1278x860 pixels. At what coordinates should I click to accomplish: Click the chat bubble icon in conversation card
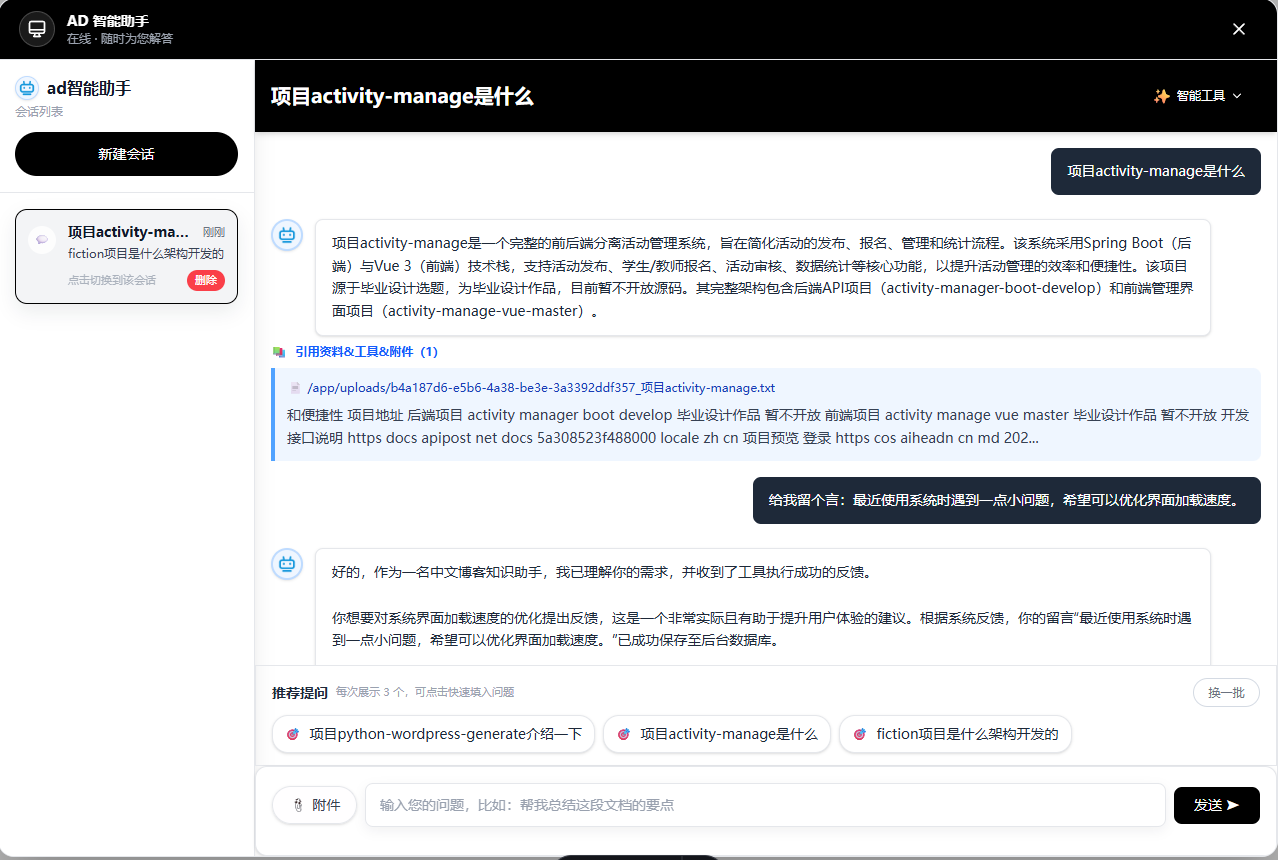point(41,239)
